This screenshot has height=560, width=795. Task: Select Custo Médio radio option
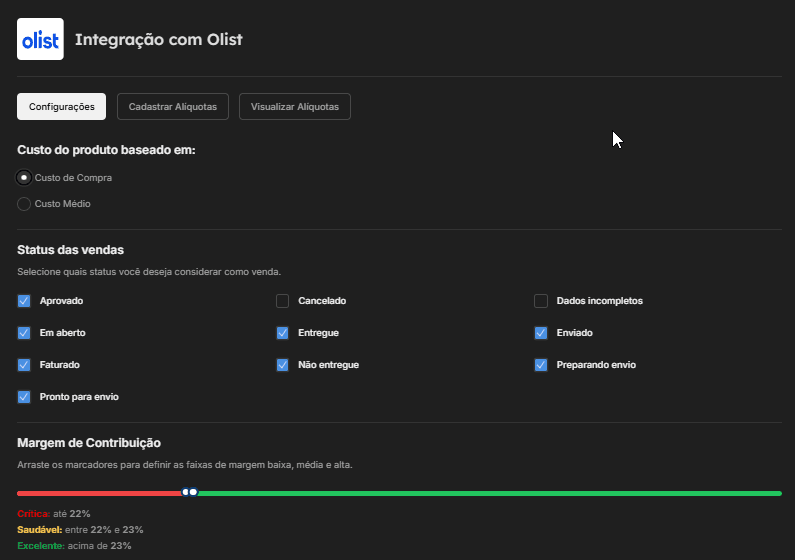click(x=24, y=204)
